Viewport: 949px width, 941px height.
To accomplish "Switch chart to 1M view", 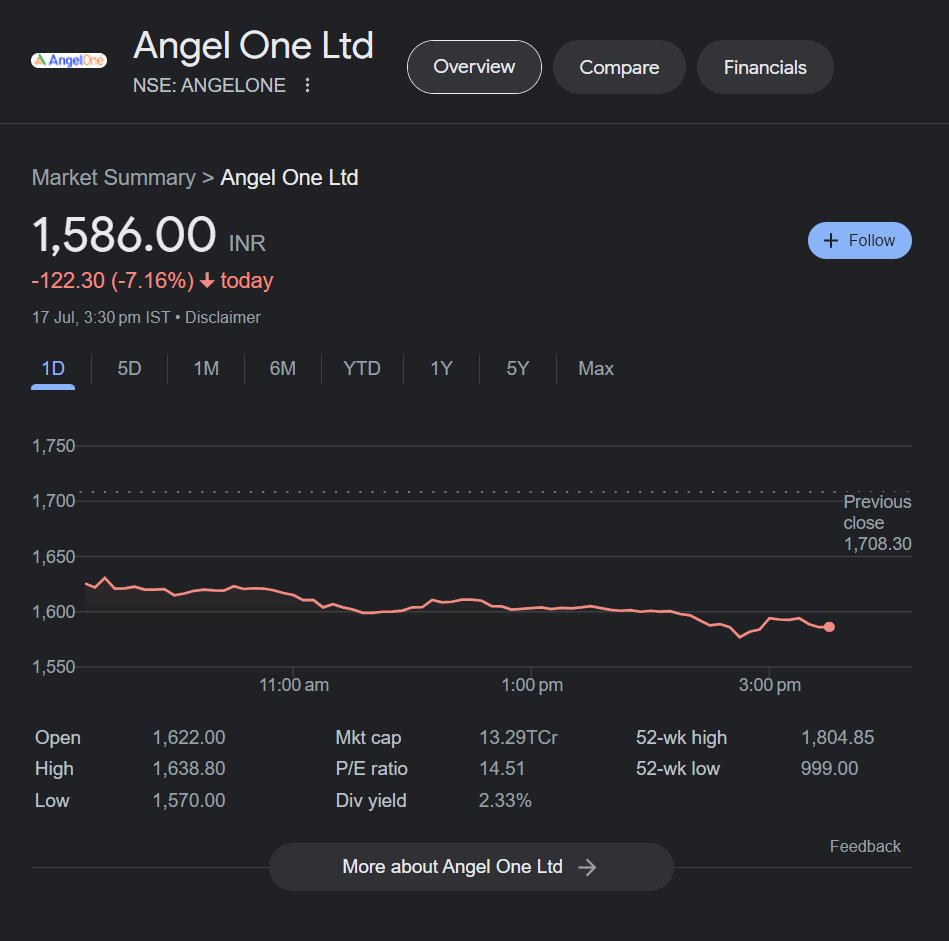I will [x=205, y=368].
